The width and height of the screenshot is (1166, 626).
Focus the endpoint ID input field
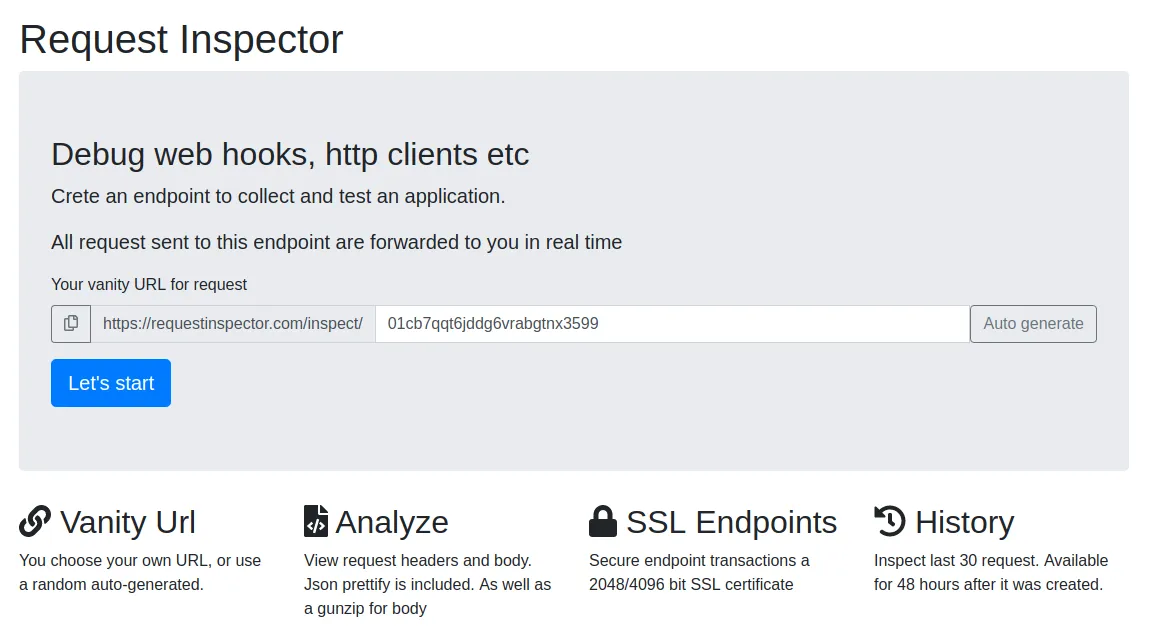(670, 323)
